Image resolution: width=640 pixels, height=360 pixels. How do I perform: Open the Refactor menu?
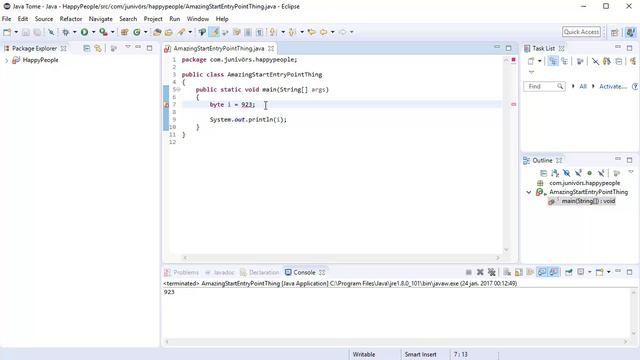[x=71, y=19]
